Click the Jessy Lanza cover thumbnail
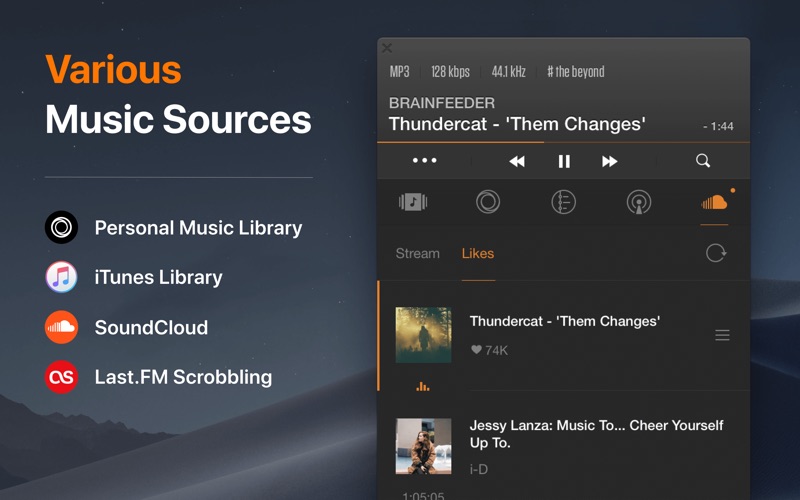 pos(423,446)
